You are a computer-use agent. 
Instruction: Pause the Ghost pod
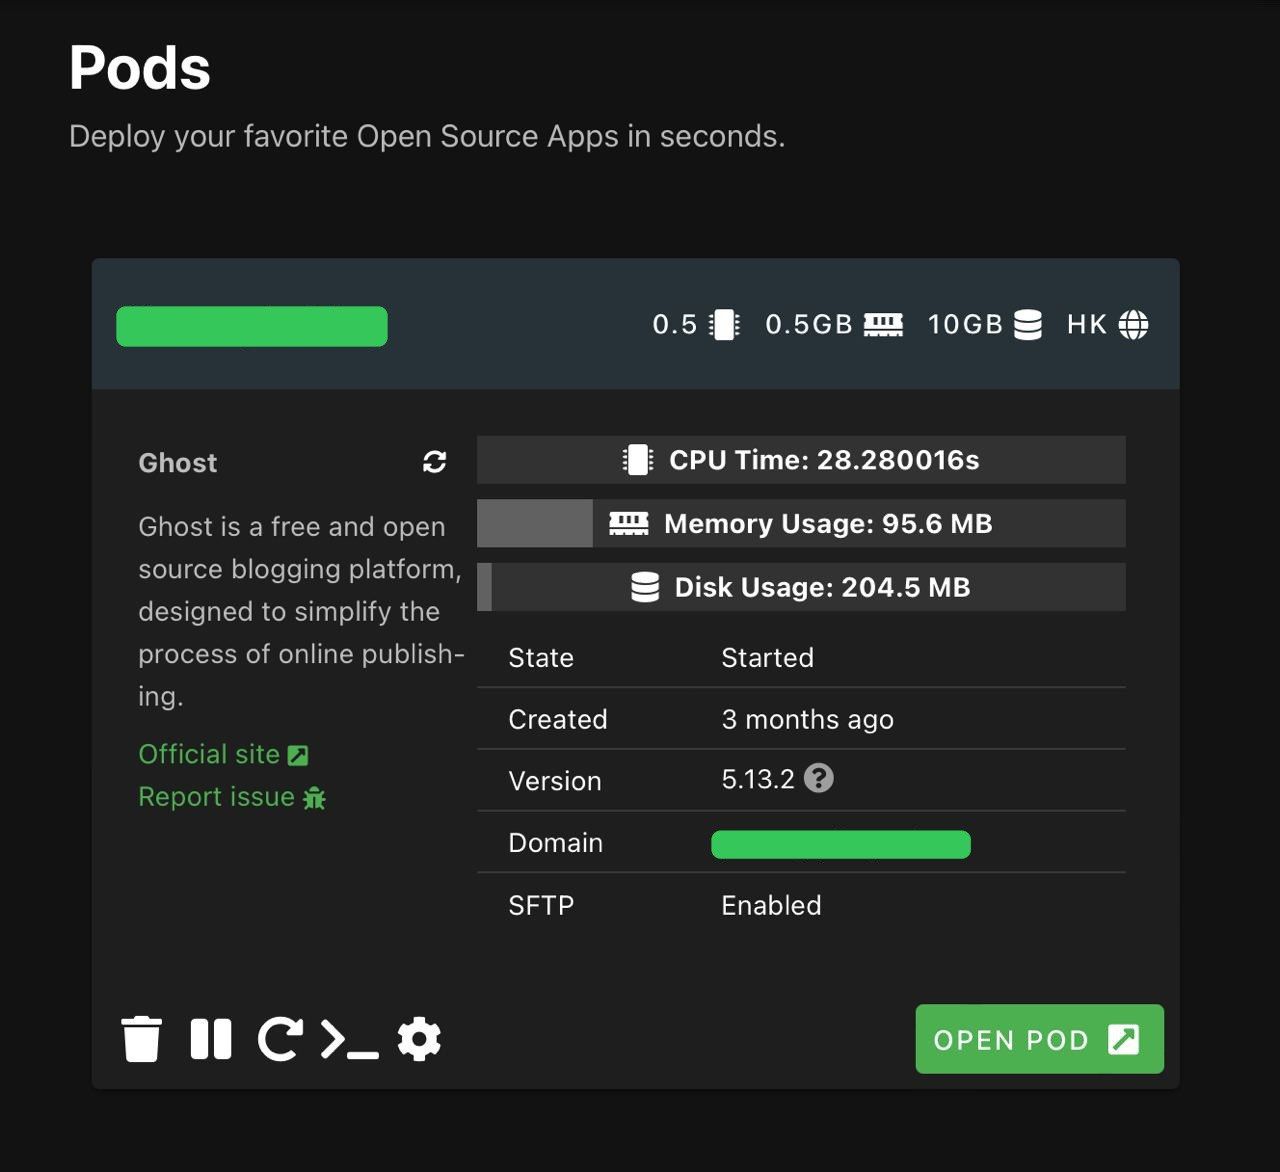(x=211, y=1039)
